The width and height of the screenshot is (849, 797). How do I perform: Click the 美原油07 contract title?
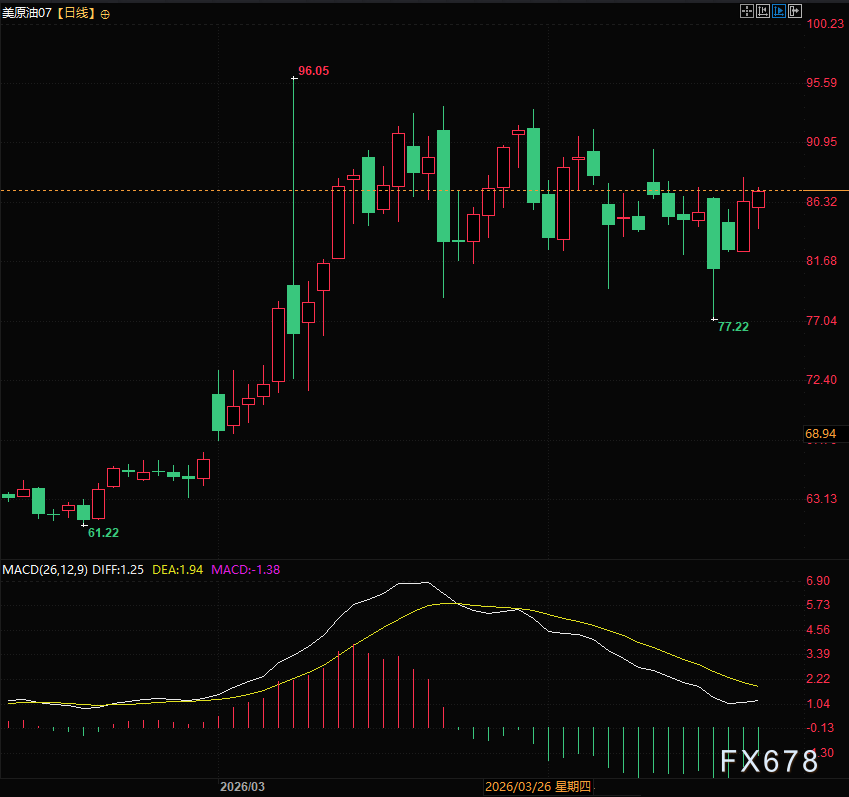pyautogui.click(x=27, y=13)
